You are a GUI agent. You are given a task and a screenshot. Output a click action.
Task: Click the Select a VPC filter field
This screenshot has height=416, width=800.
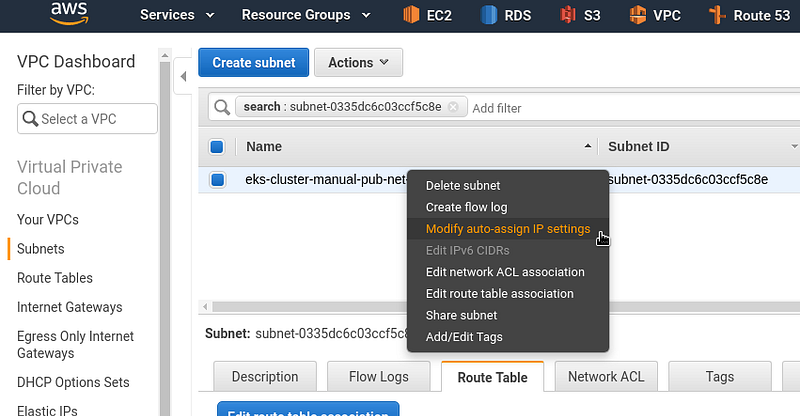pos(87,119)
